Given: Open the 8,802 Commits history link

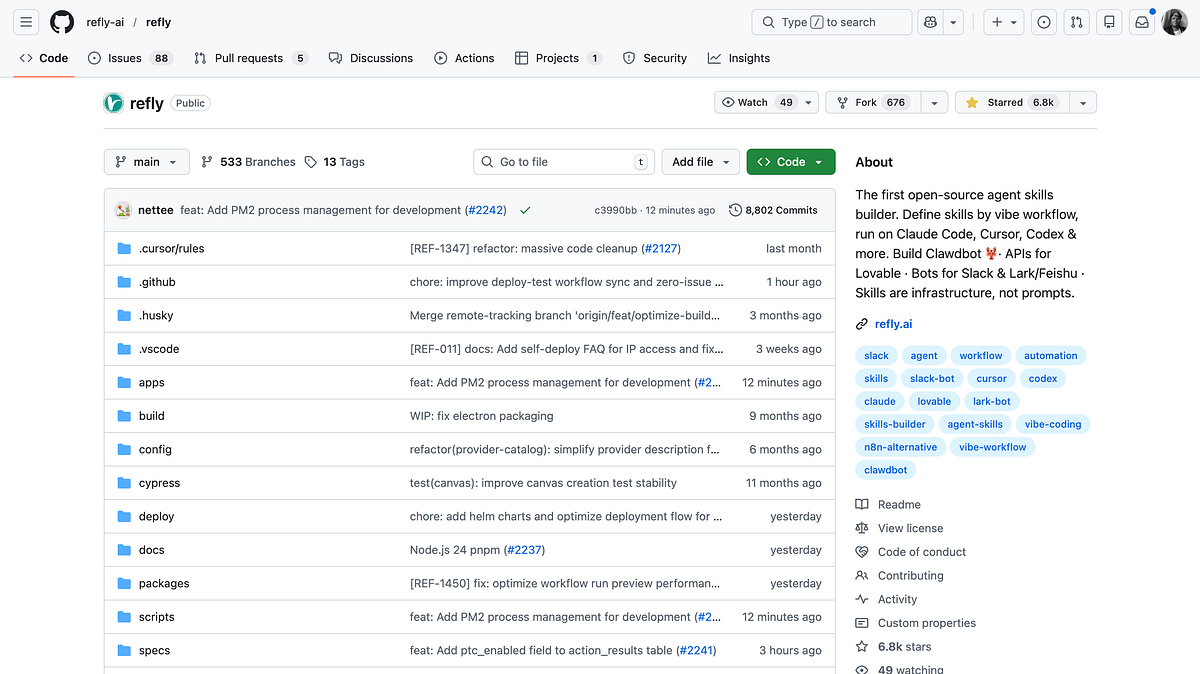Looking at the screenshot, I should (774, 210).
